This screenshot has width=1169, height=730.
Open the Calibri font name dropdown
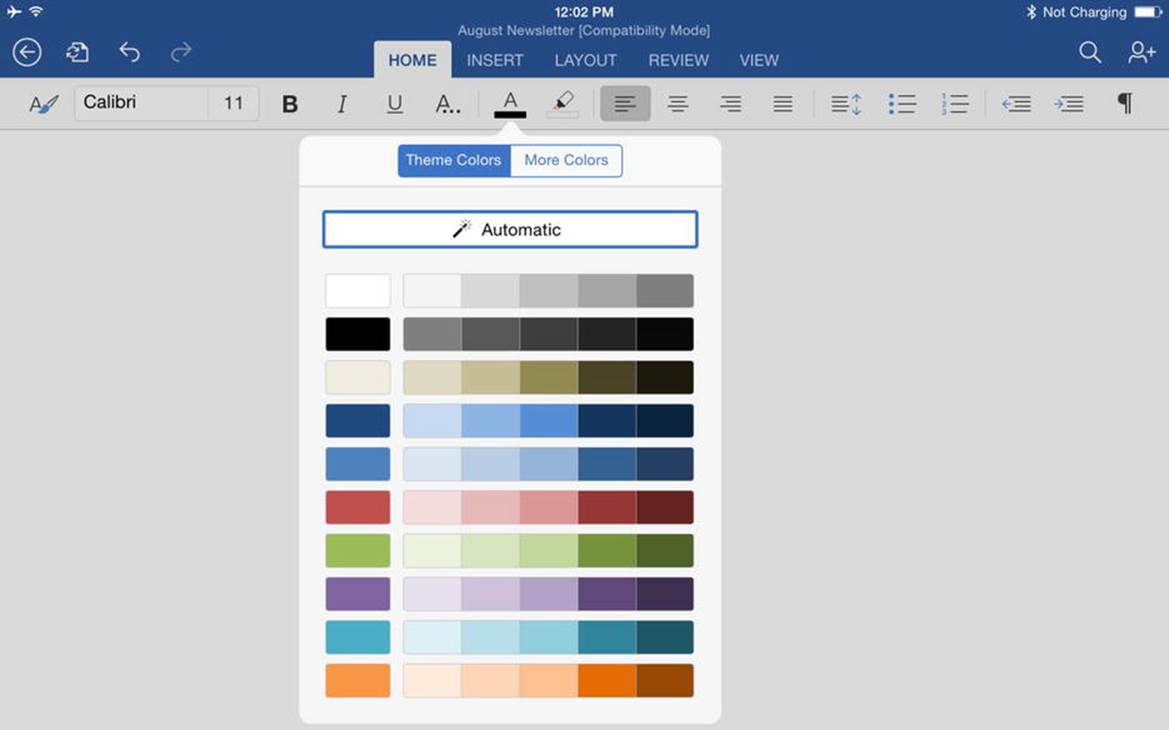(x=141, y=103)
